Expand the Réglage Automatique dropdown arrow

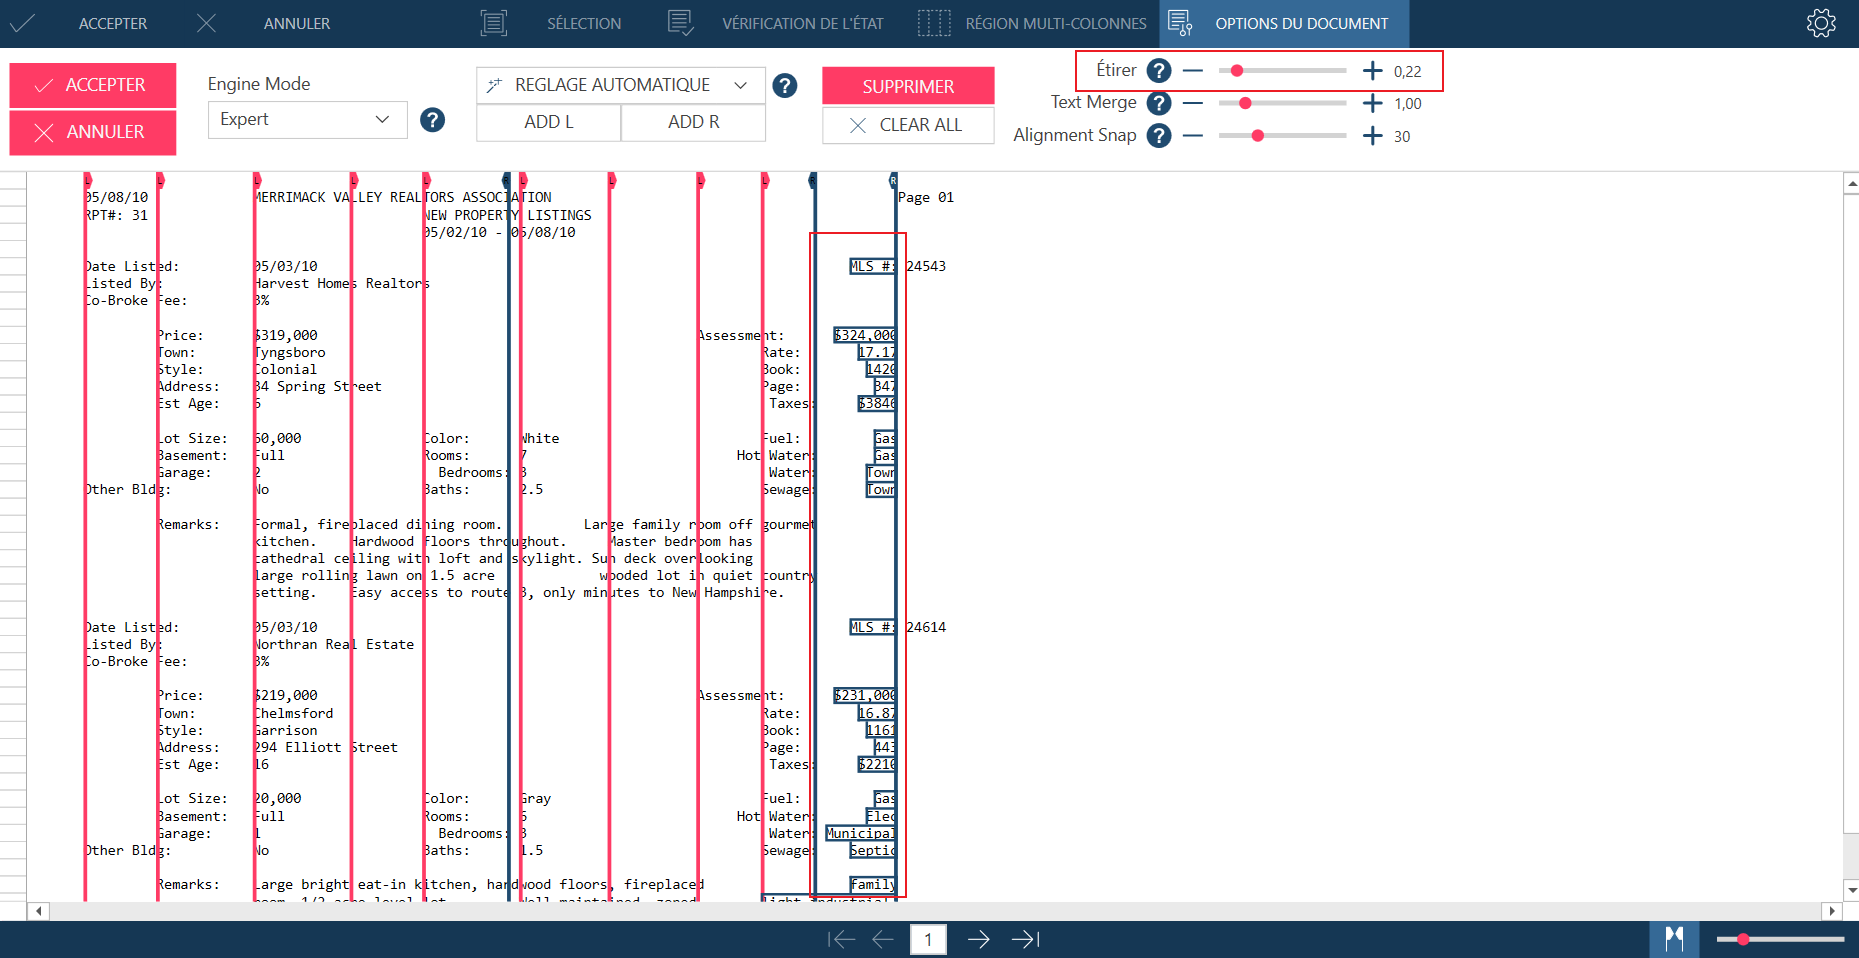click(x=741, y=86)
